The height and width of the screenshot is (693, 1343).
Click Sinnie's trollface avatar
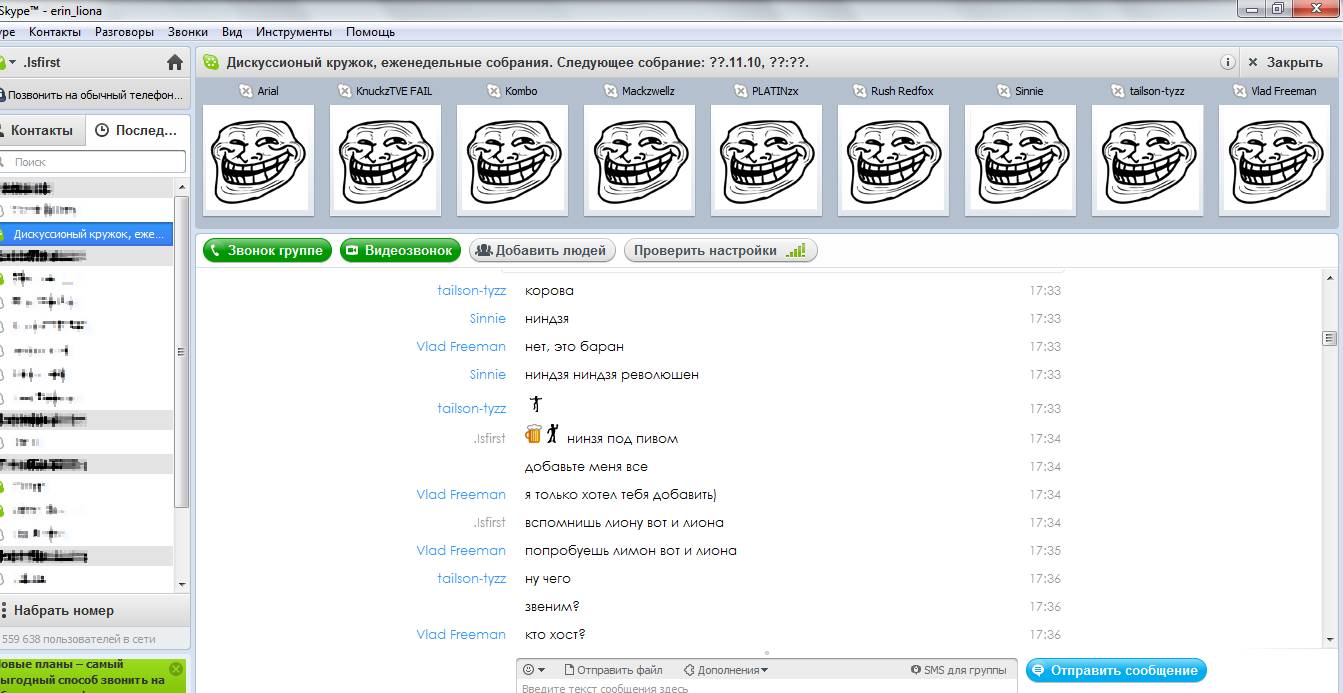click(1020, 160)
